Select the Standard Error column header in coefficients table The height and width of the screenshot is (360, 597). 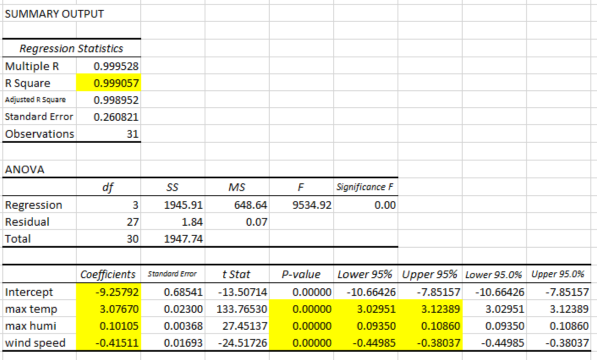coord(172,274)
